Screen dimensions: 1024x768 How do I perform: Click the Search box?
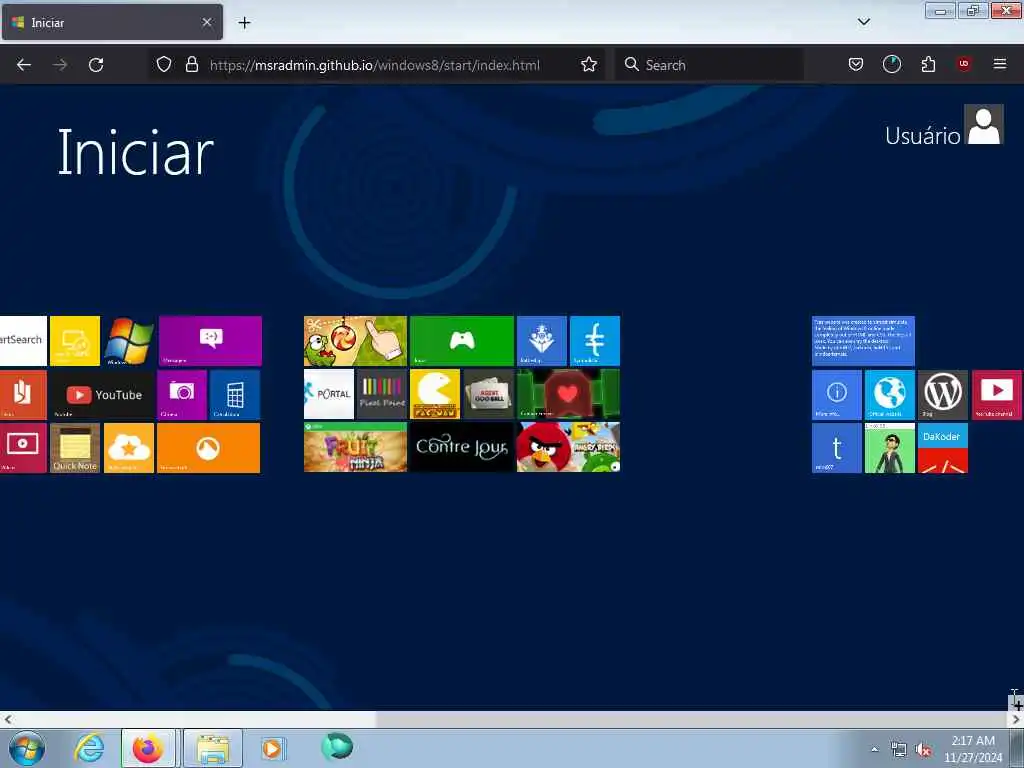point(709,65)
